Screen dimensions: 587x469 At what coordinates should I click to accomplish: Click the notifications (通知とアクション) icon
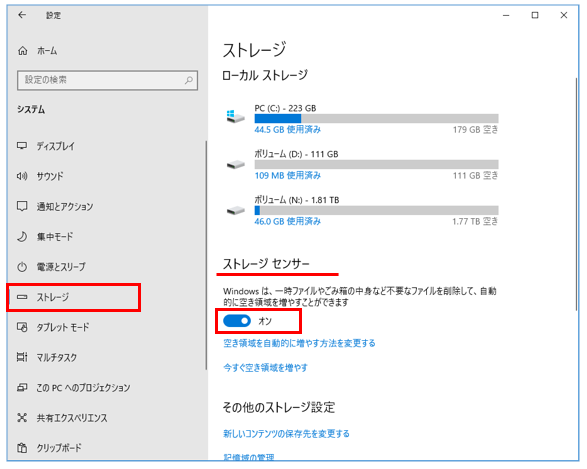pyautogui.click(x=22, y=206)
